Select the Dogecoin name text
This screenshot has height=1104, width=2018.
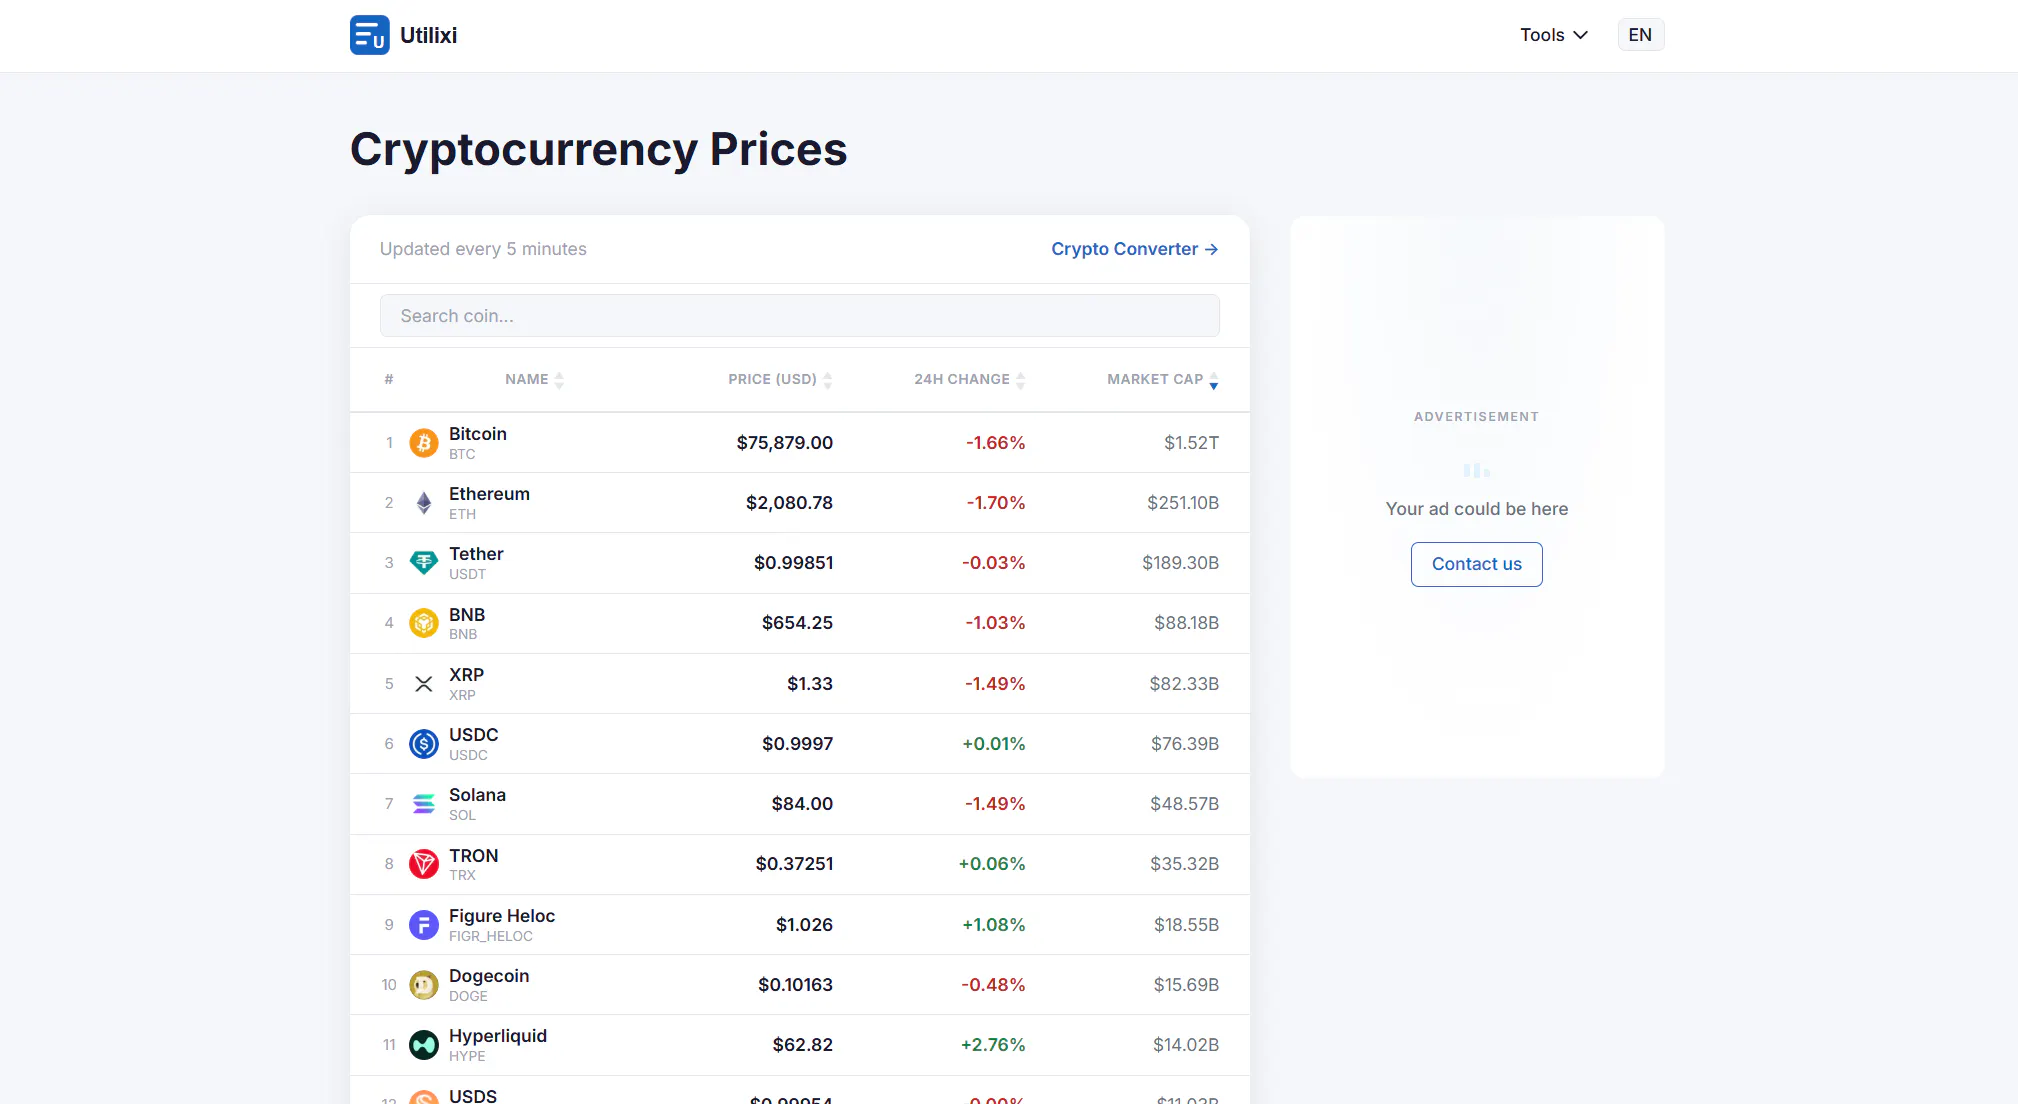489,976
